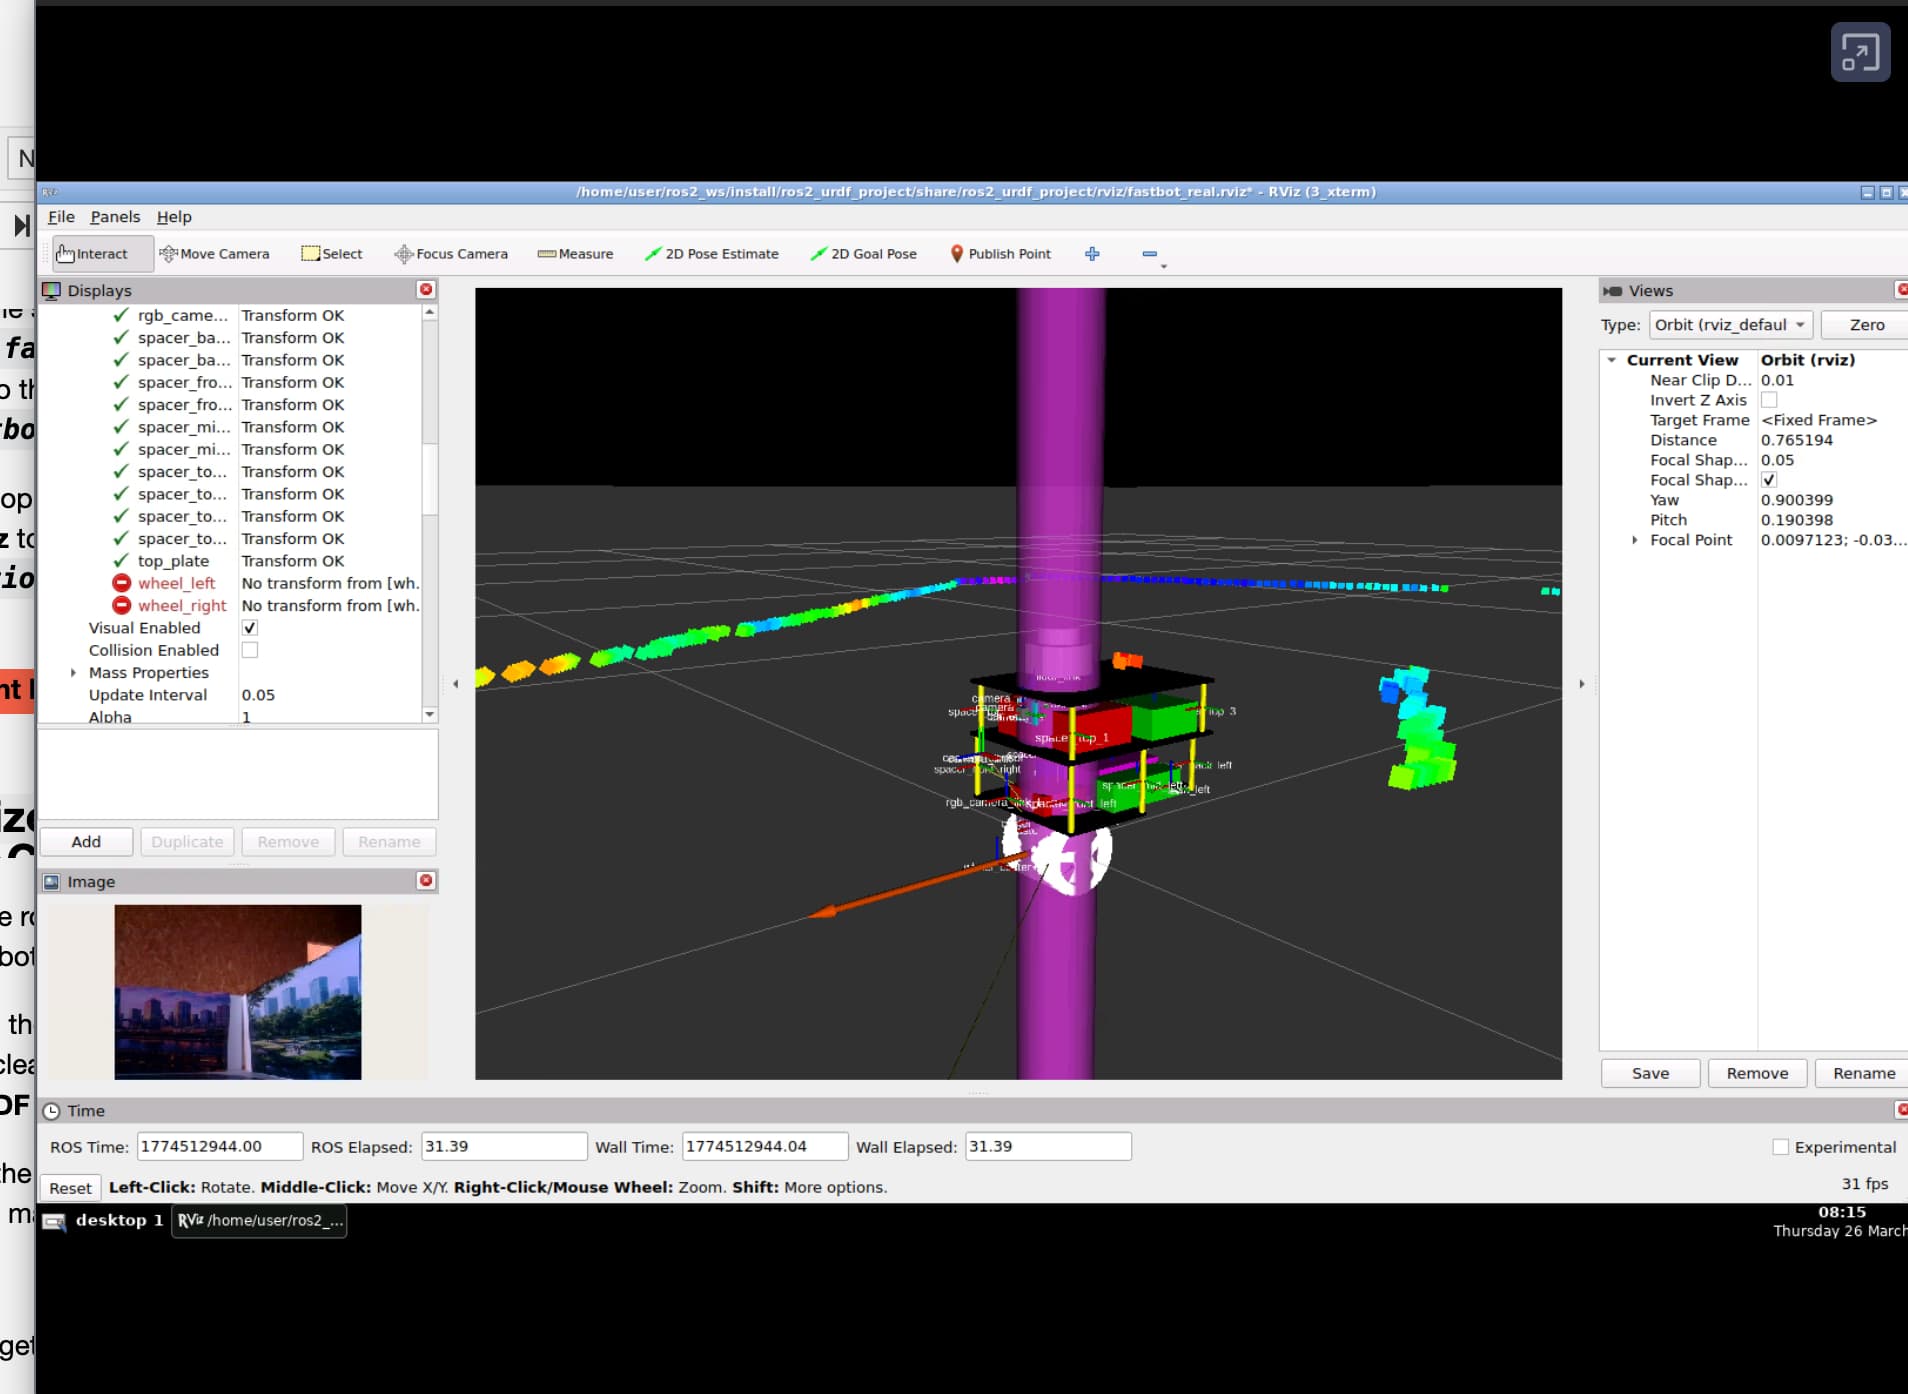Choose the Select tool in toolbar
Viewport: 1908px width, 1394px height.
pyautogui.click(x=332, y=254)
